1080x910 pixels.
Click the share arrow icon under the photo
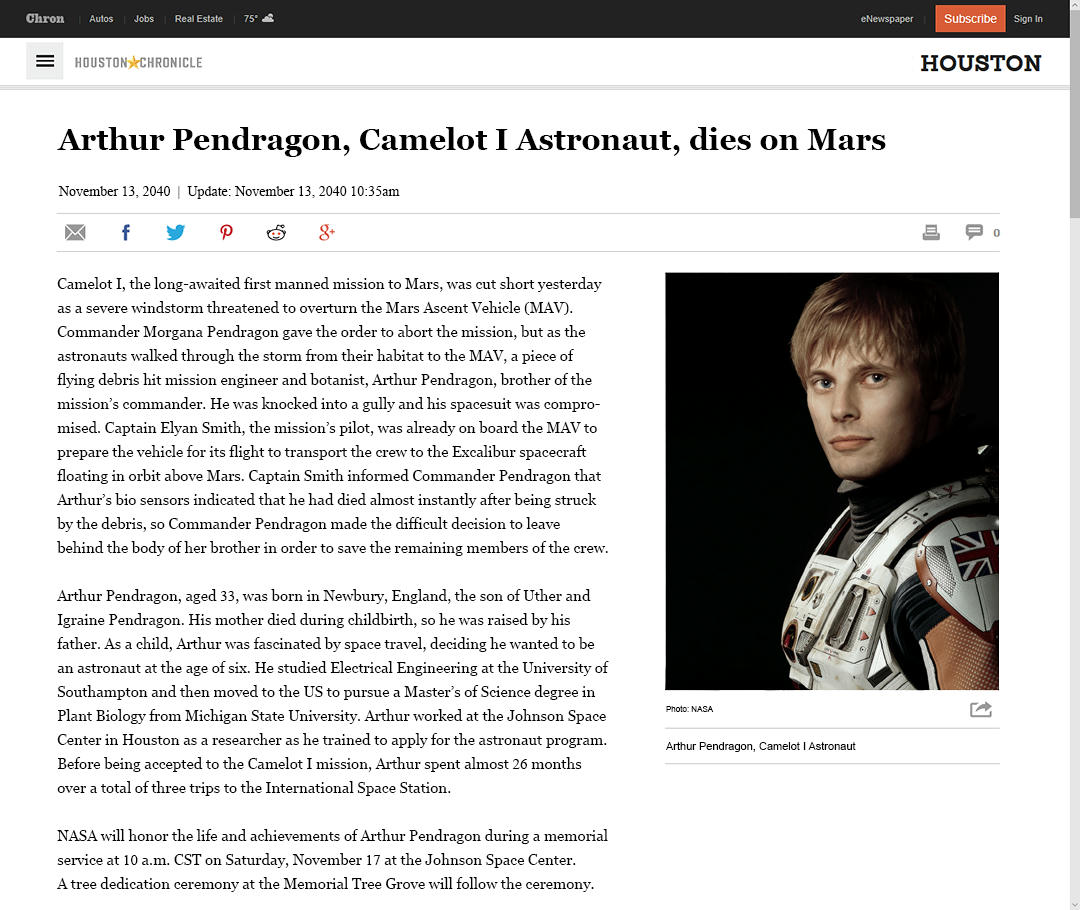tap(981, 709)
